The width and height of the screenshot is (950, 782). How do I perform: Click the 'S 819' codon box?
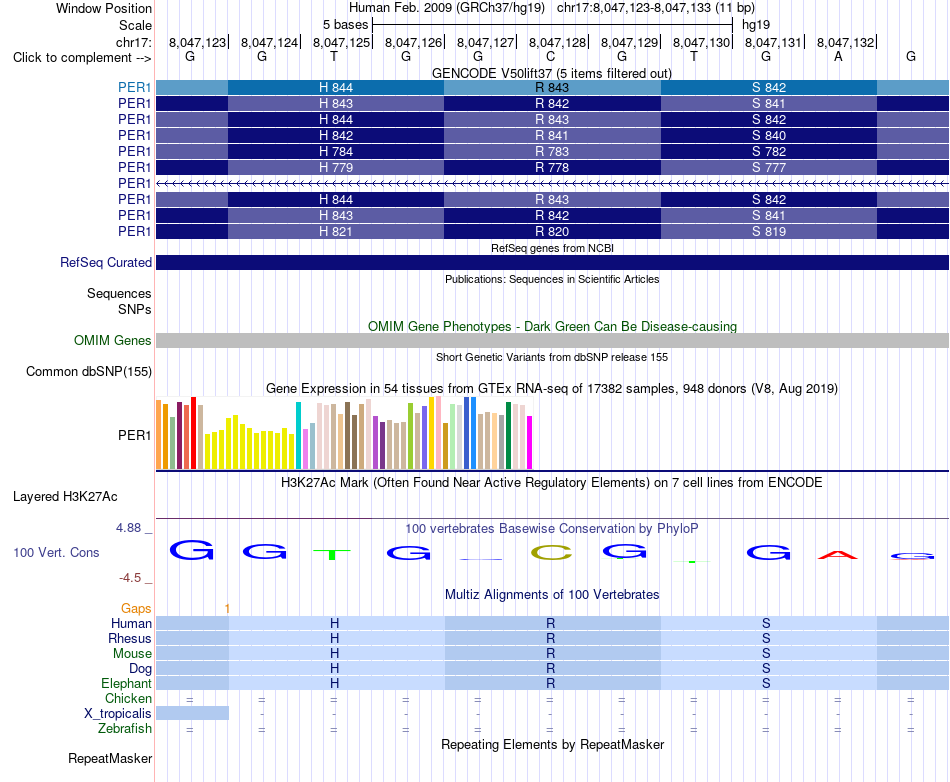769,231
